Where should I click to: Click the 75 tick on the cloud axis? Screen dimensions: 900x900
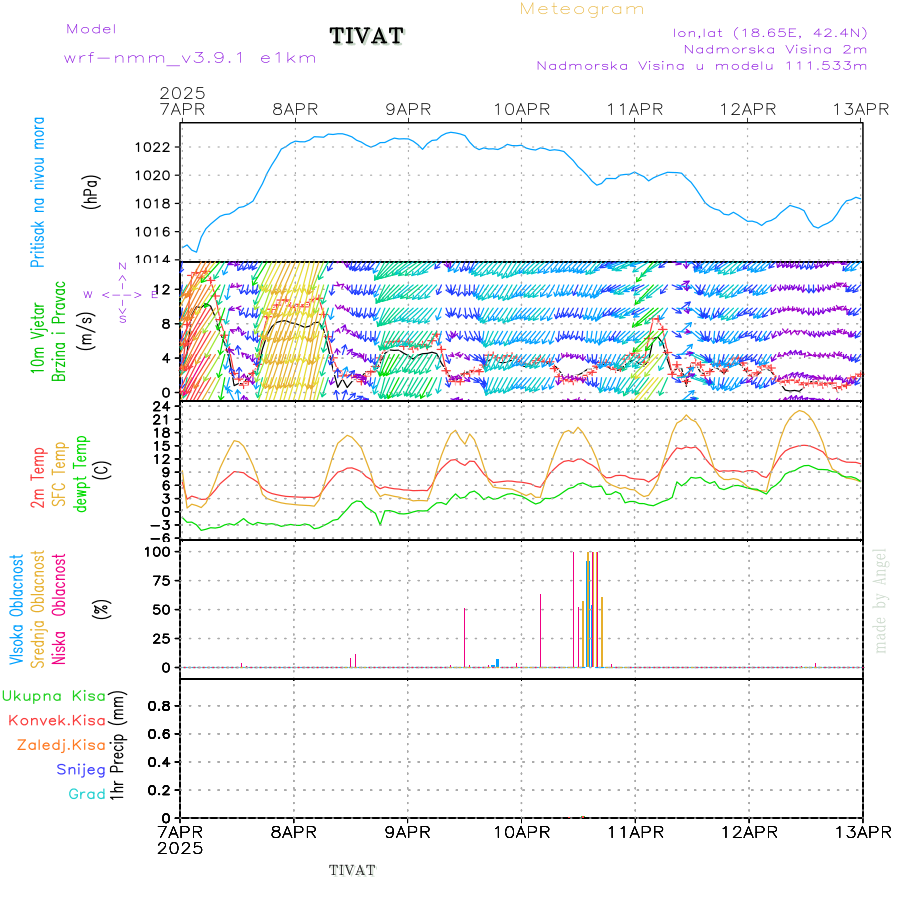pyautogui.click(x=161, y=581)
